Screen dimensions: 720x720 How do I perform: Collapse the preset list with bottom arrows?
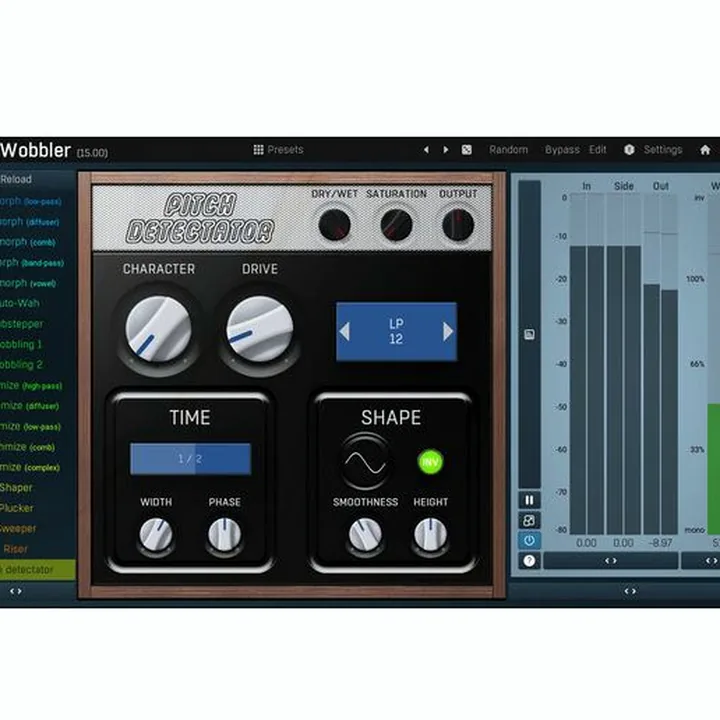click(16, 591)
